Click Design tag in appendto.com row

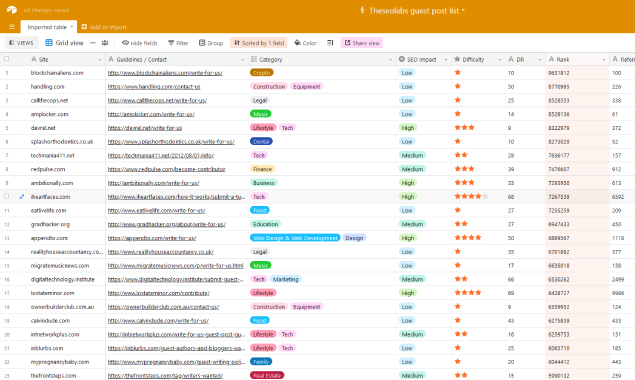tap(354, 238)
